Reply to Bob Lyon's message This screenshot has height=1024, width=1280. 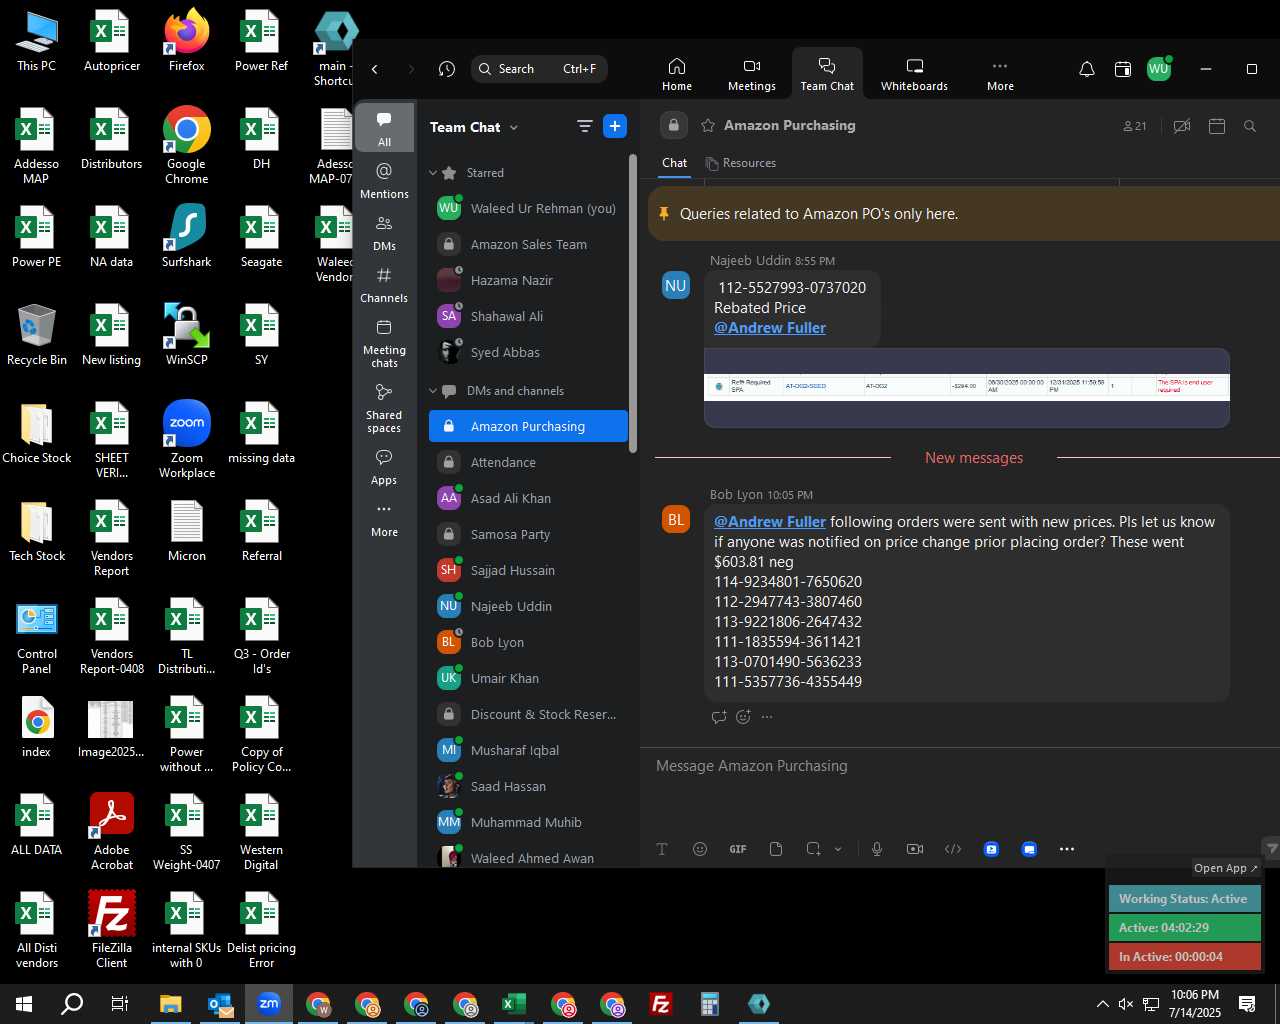click(x=719, y=716)
